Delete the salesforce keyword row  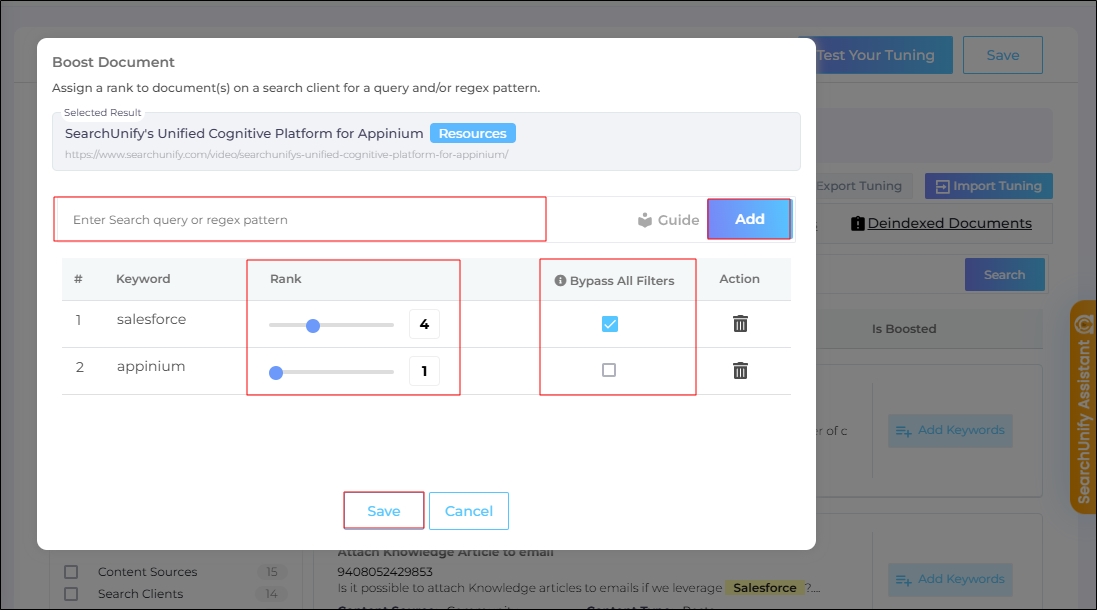(x=740, y=324)
